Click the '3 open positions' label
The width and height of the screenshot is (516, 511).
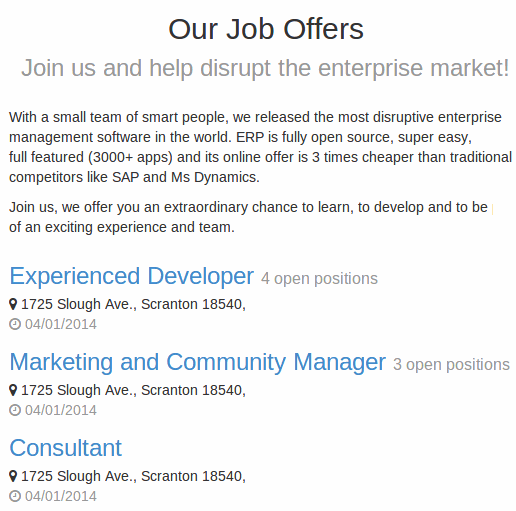pyautogui.click(x=451, y=365)
